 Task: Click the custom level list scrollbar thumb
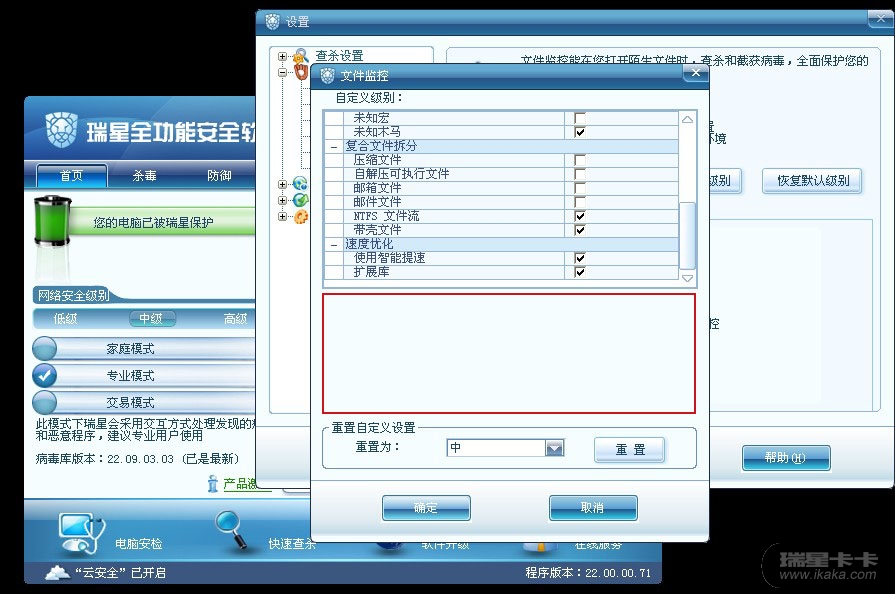(x=687, y=235)
